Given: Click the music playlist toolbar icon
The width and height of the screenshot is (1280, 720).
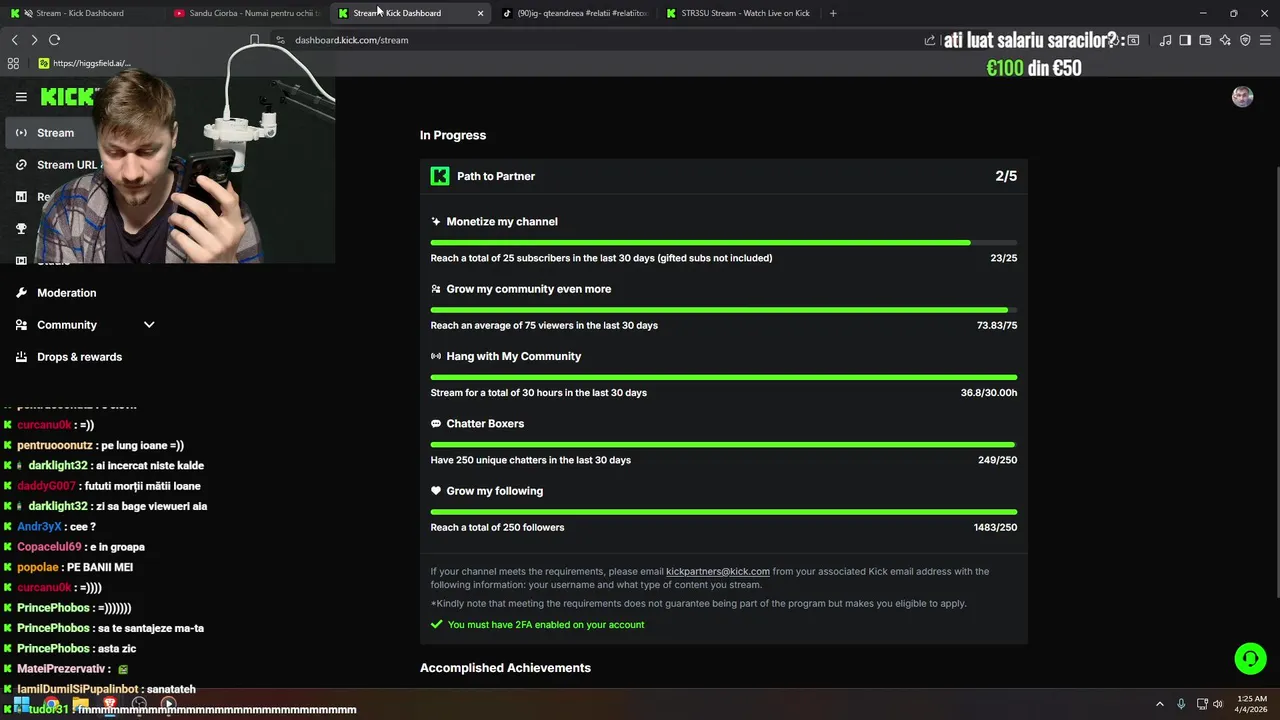Looking at the screenshot, I should click(1165, 40).
